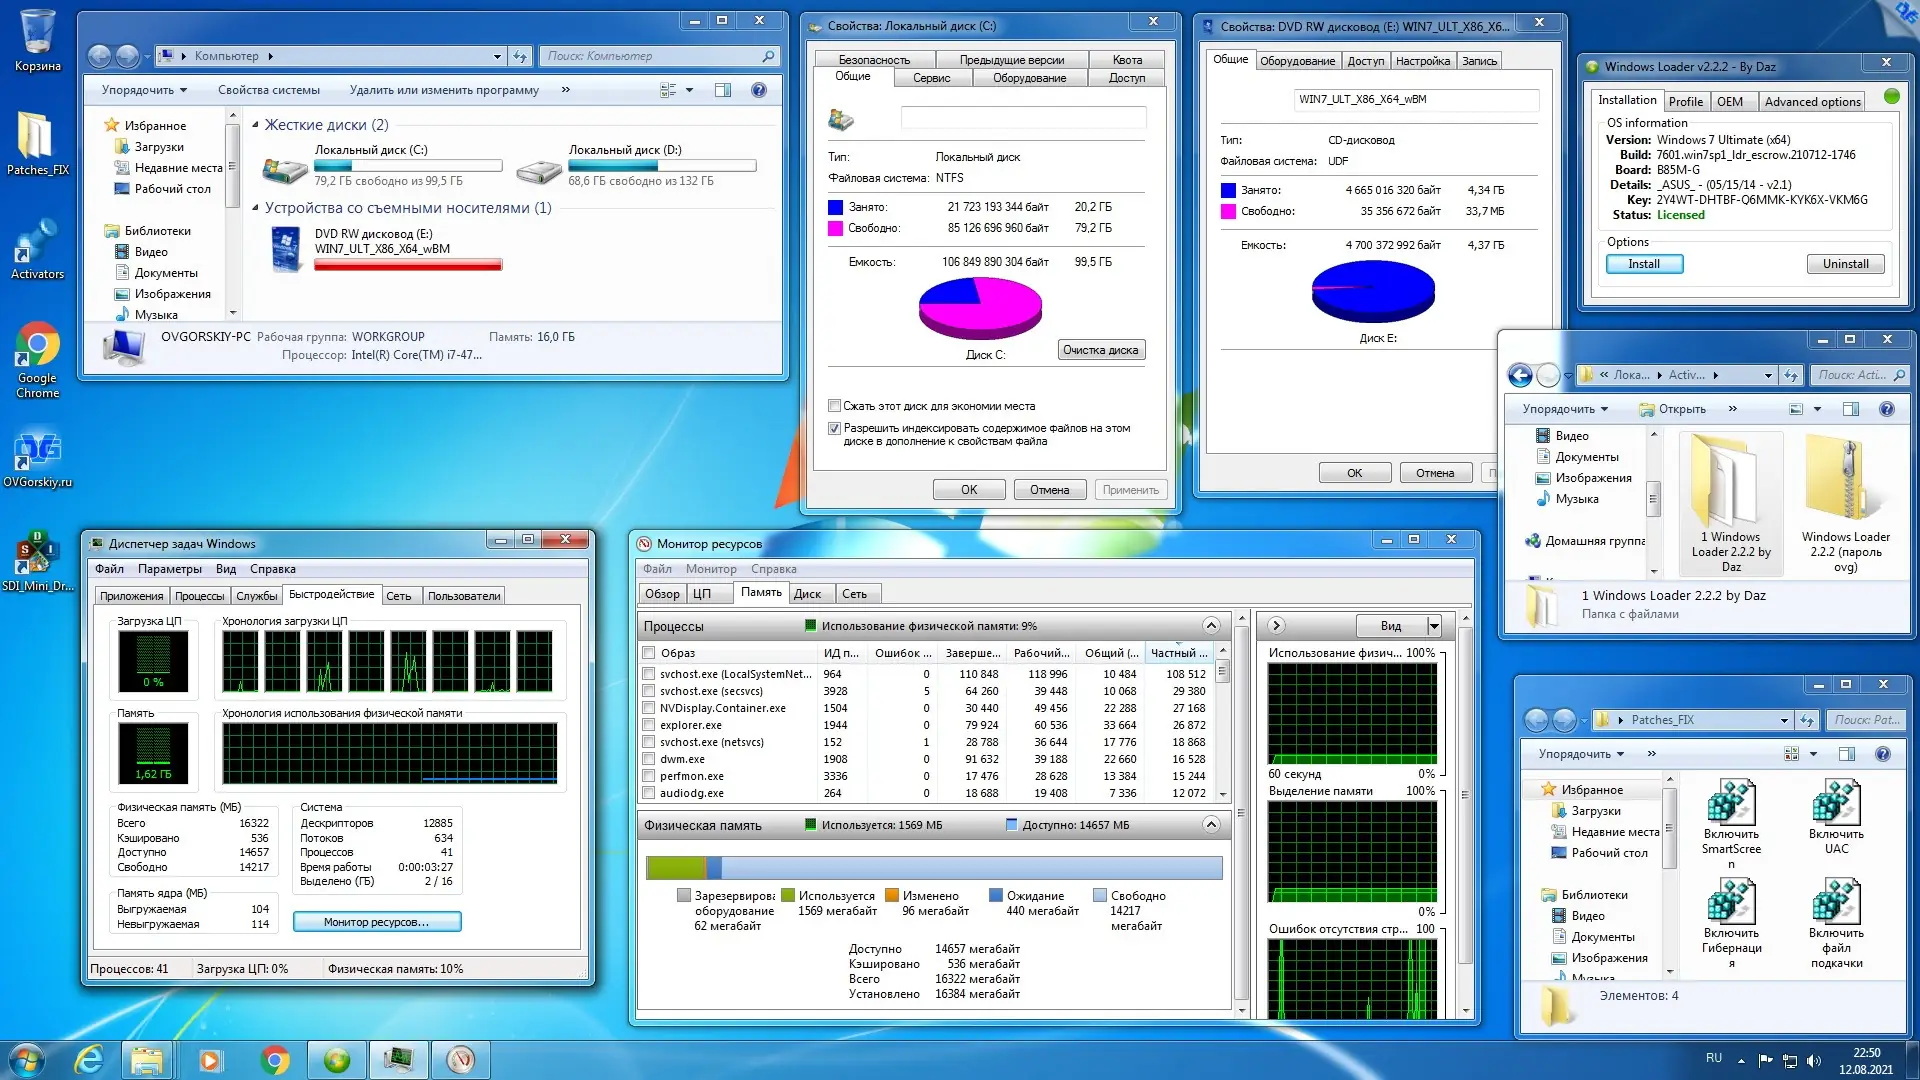The image size is (1920, 1080).
Task: Check the explorer.exe process checkbox
Action: [649, 725]
